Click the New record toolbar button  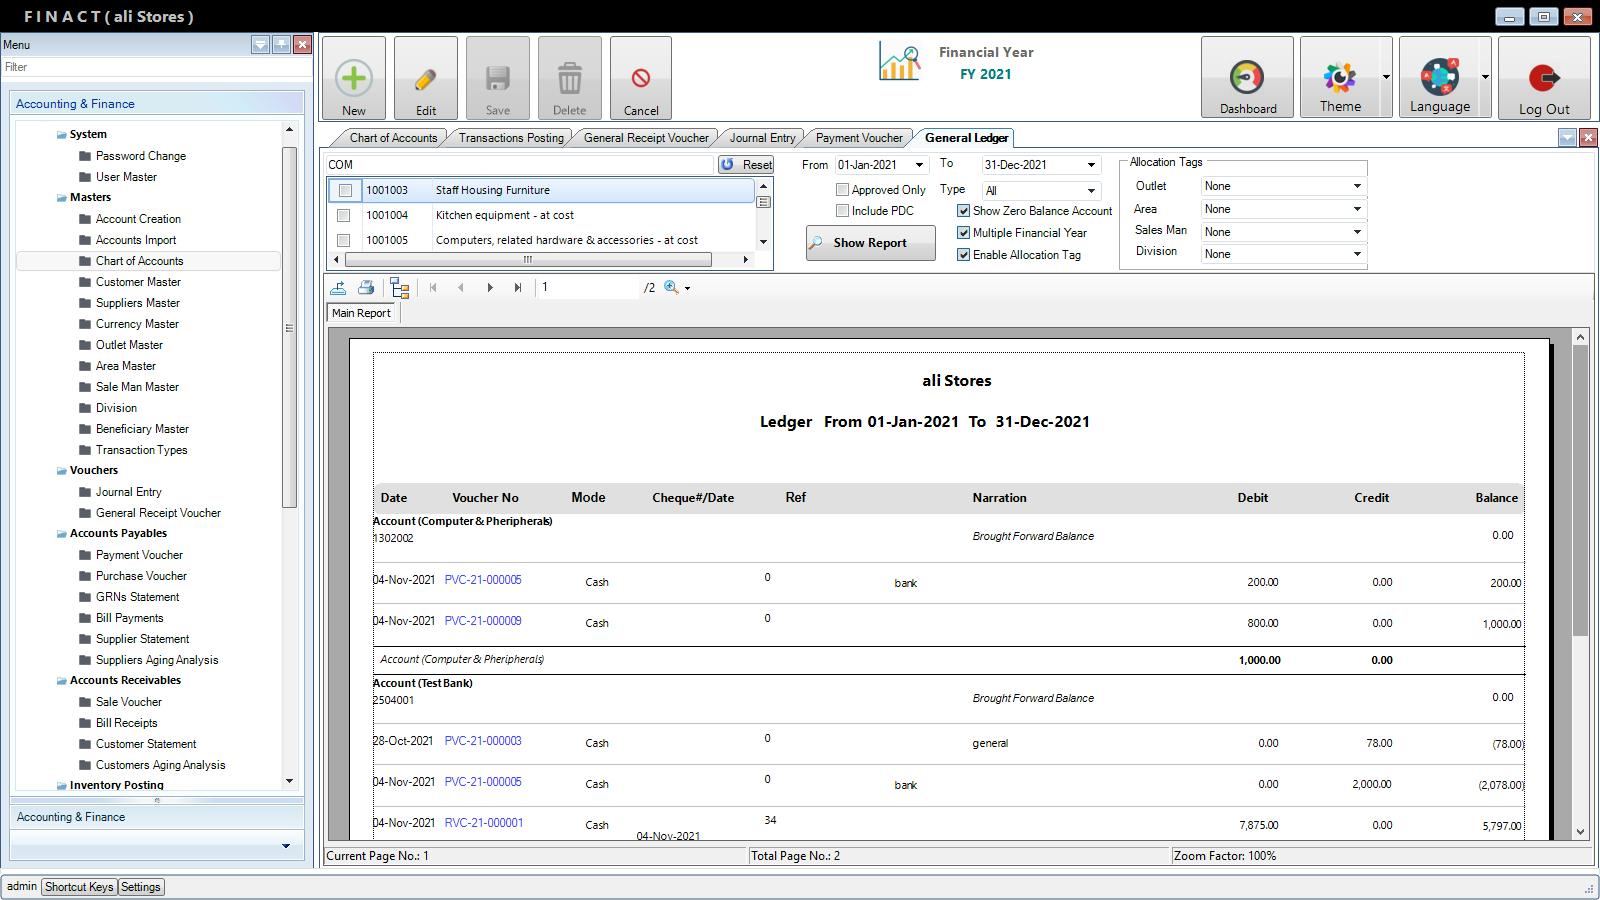(353, 79)
